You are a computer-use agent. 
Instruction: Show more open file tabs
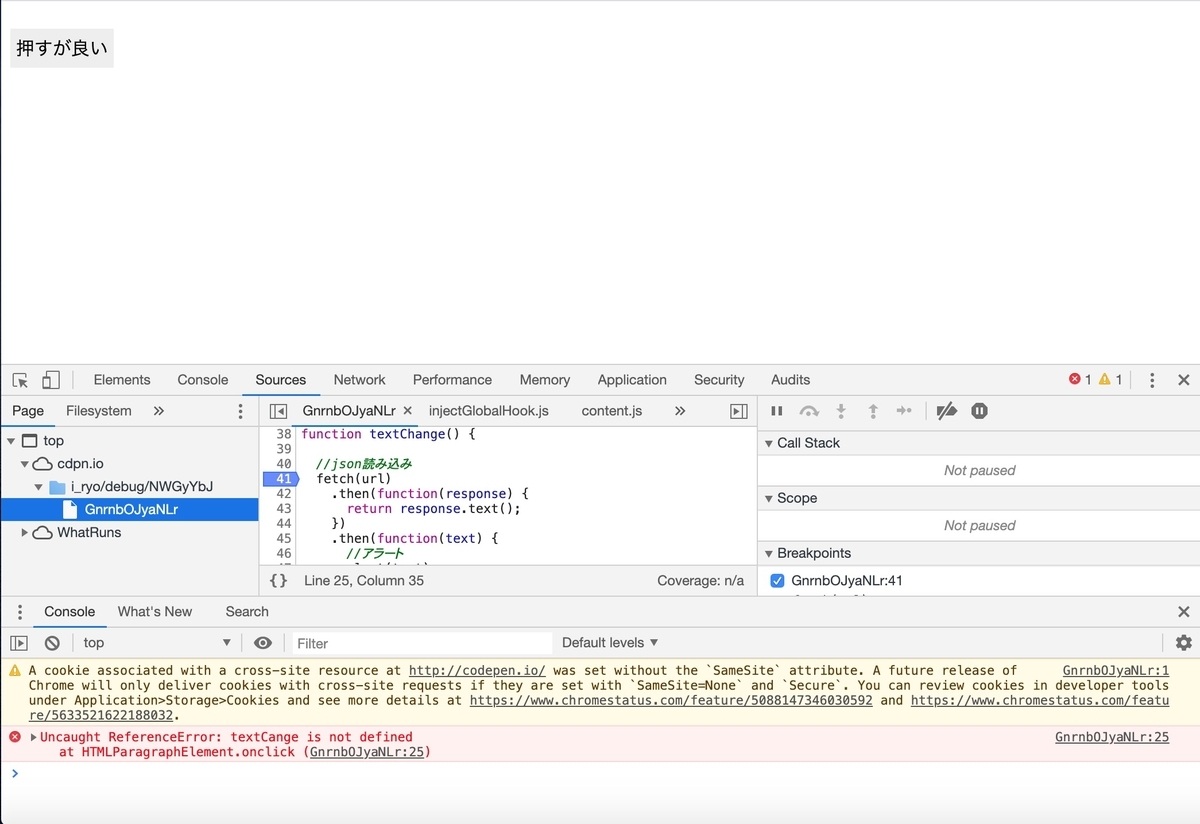click(x=680, y=411)
